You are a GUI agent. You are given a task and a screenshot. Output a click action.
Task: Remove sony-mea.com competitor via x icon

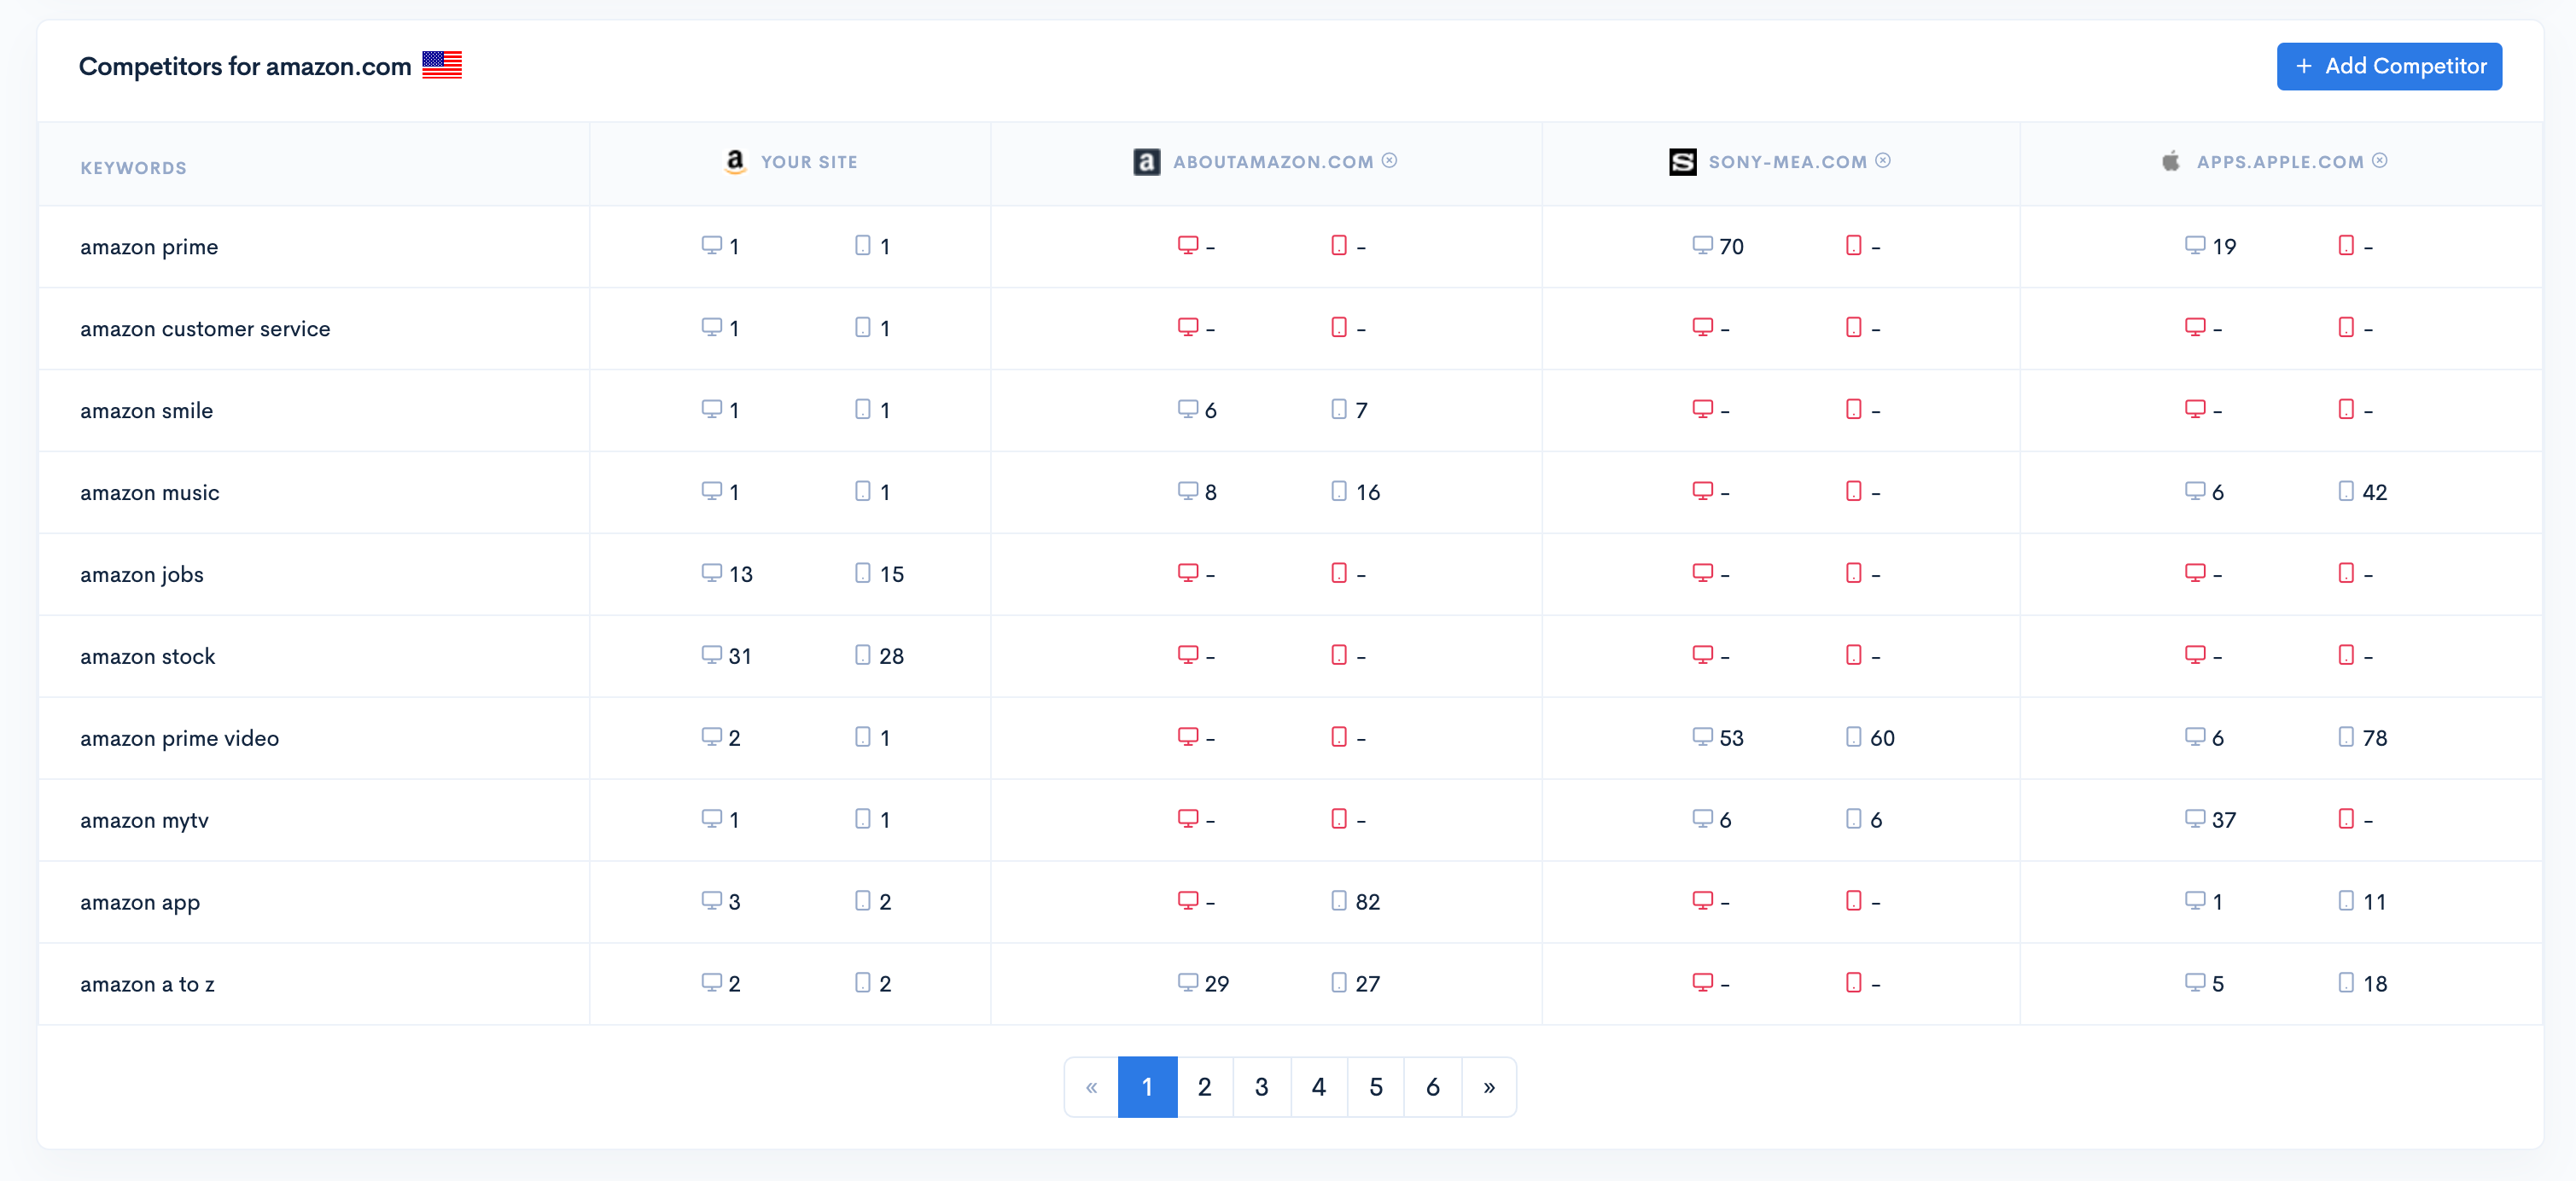1882,161
